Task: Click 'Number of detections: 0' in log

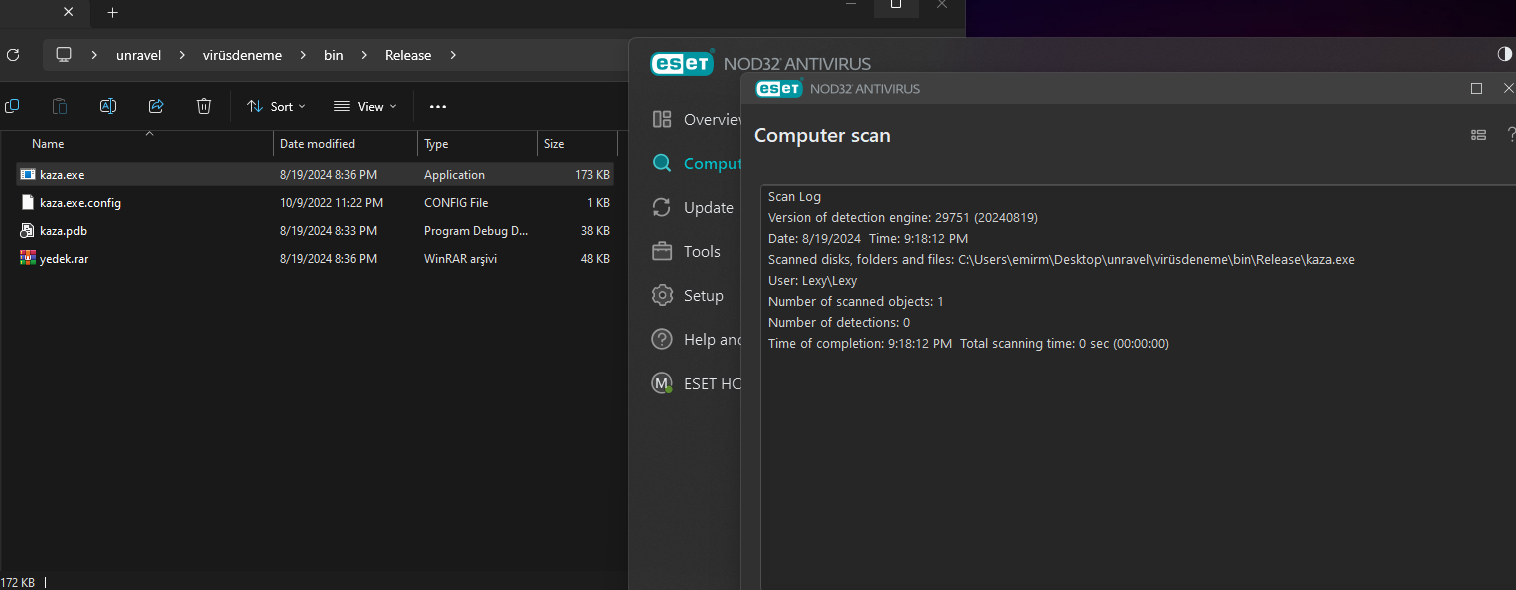Action: [x=839, y=322]
